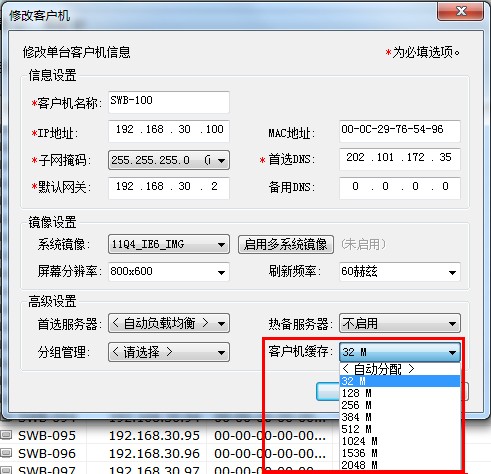Click the computer icon beside SWB-095

pos(7,435)
